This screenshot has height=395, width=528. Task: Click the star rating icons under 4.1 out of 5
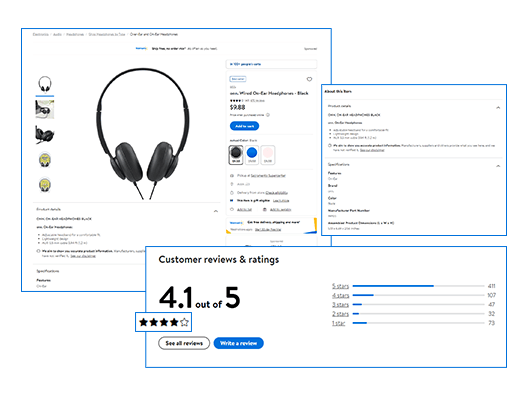pos(164,322)
